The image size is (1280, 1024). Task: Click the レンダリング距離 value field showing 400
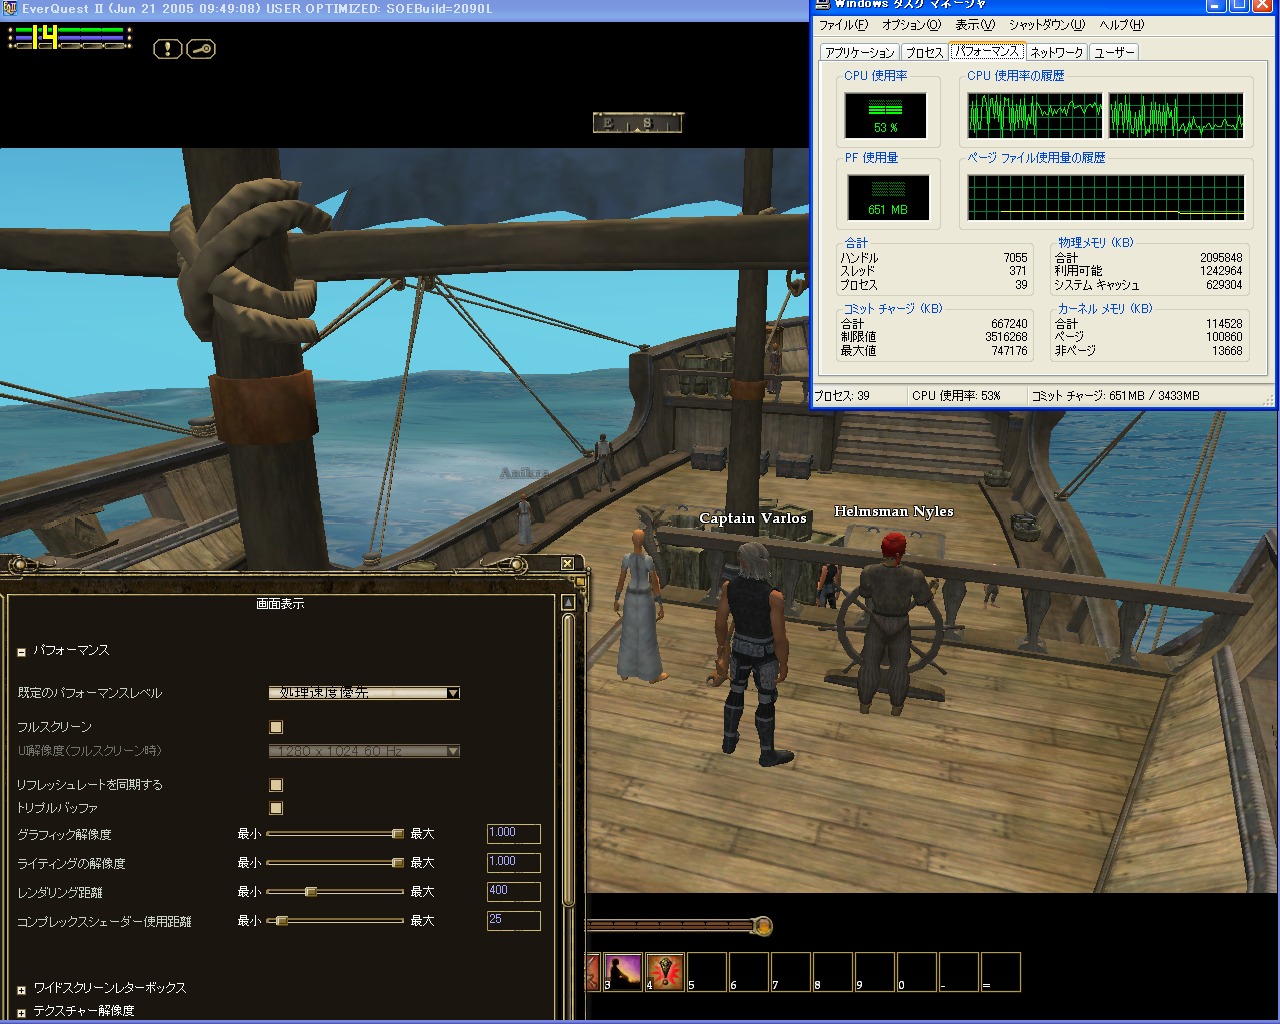(513, 892)
